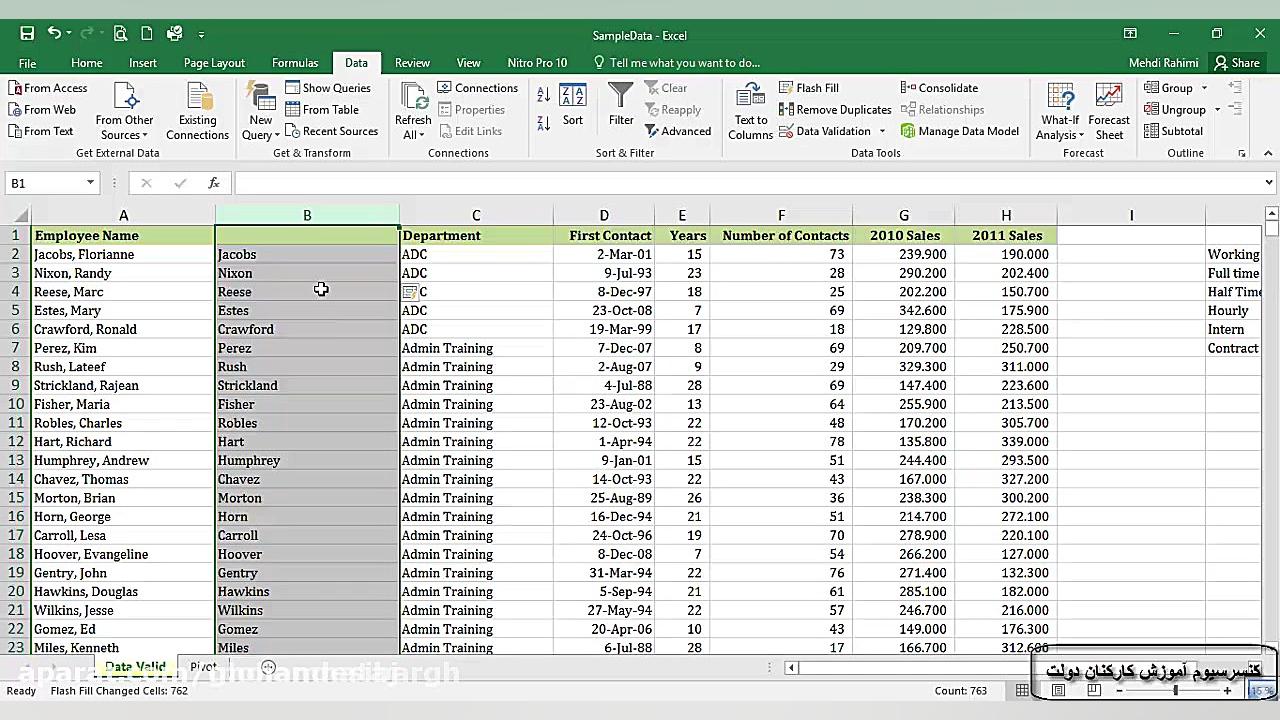
Task: Open the Text to Columns tool
Action: point(750,111)
